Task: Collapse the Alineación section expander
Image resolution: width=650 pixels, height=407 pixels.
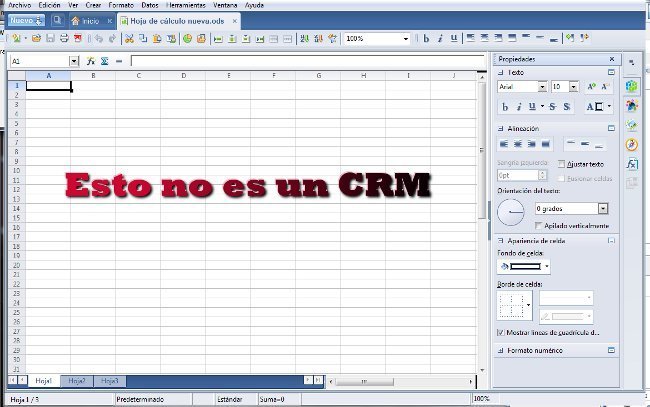Action: point(501,128)
